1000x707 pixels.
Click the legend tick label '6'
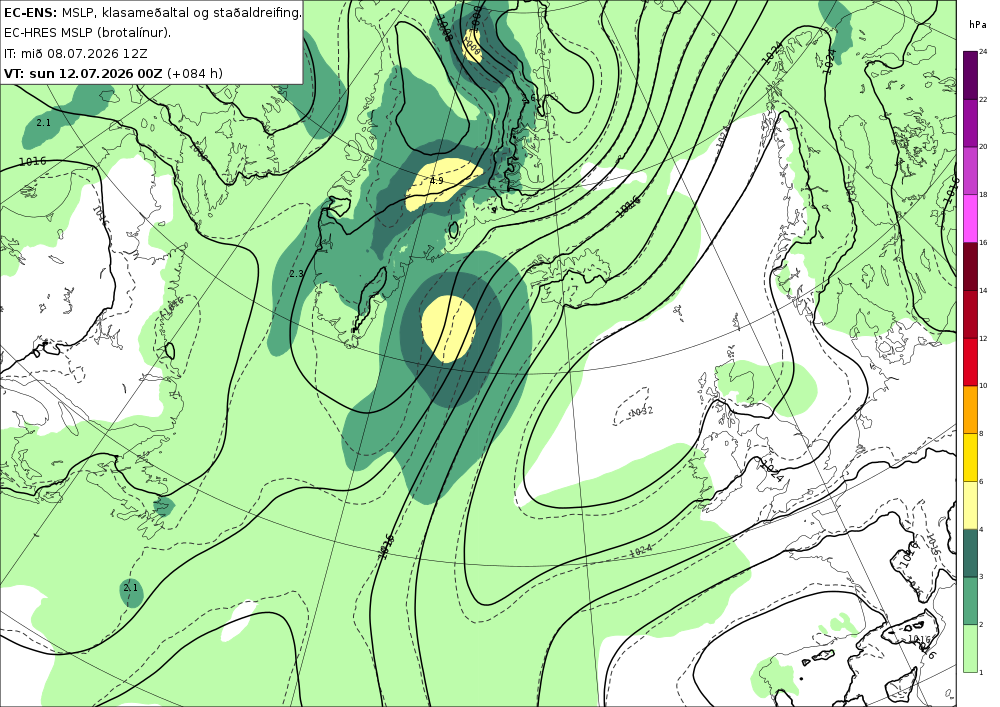[981, 481]
